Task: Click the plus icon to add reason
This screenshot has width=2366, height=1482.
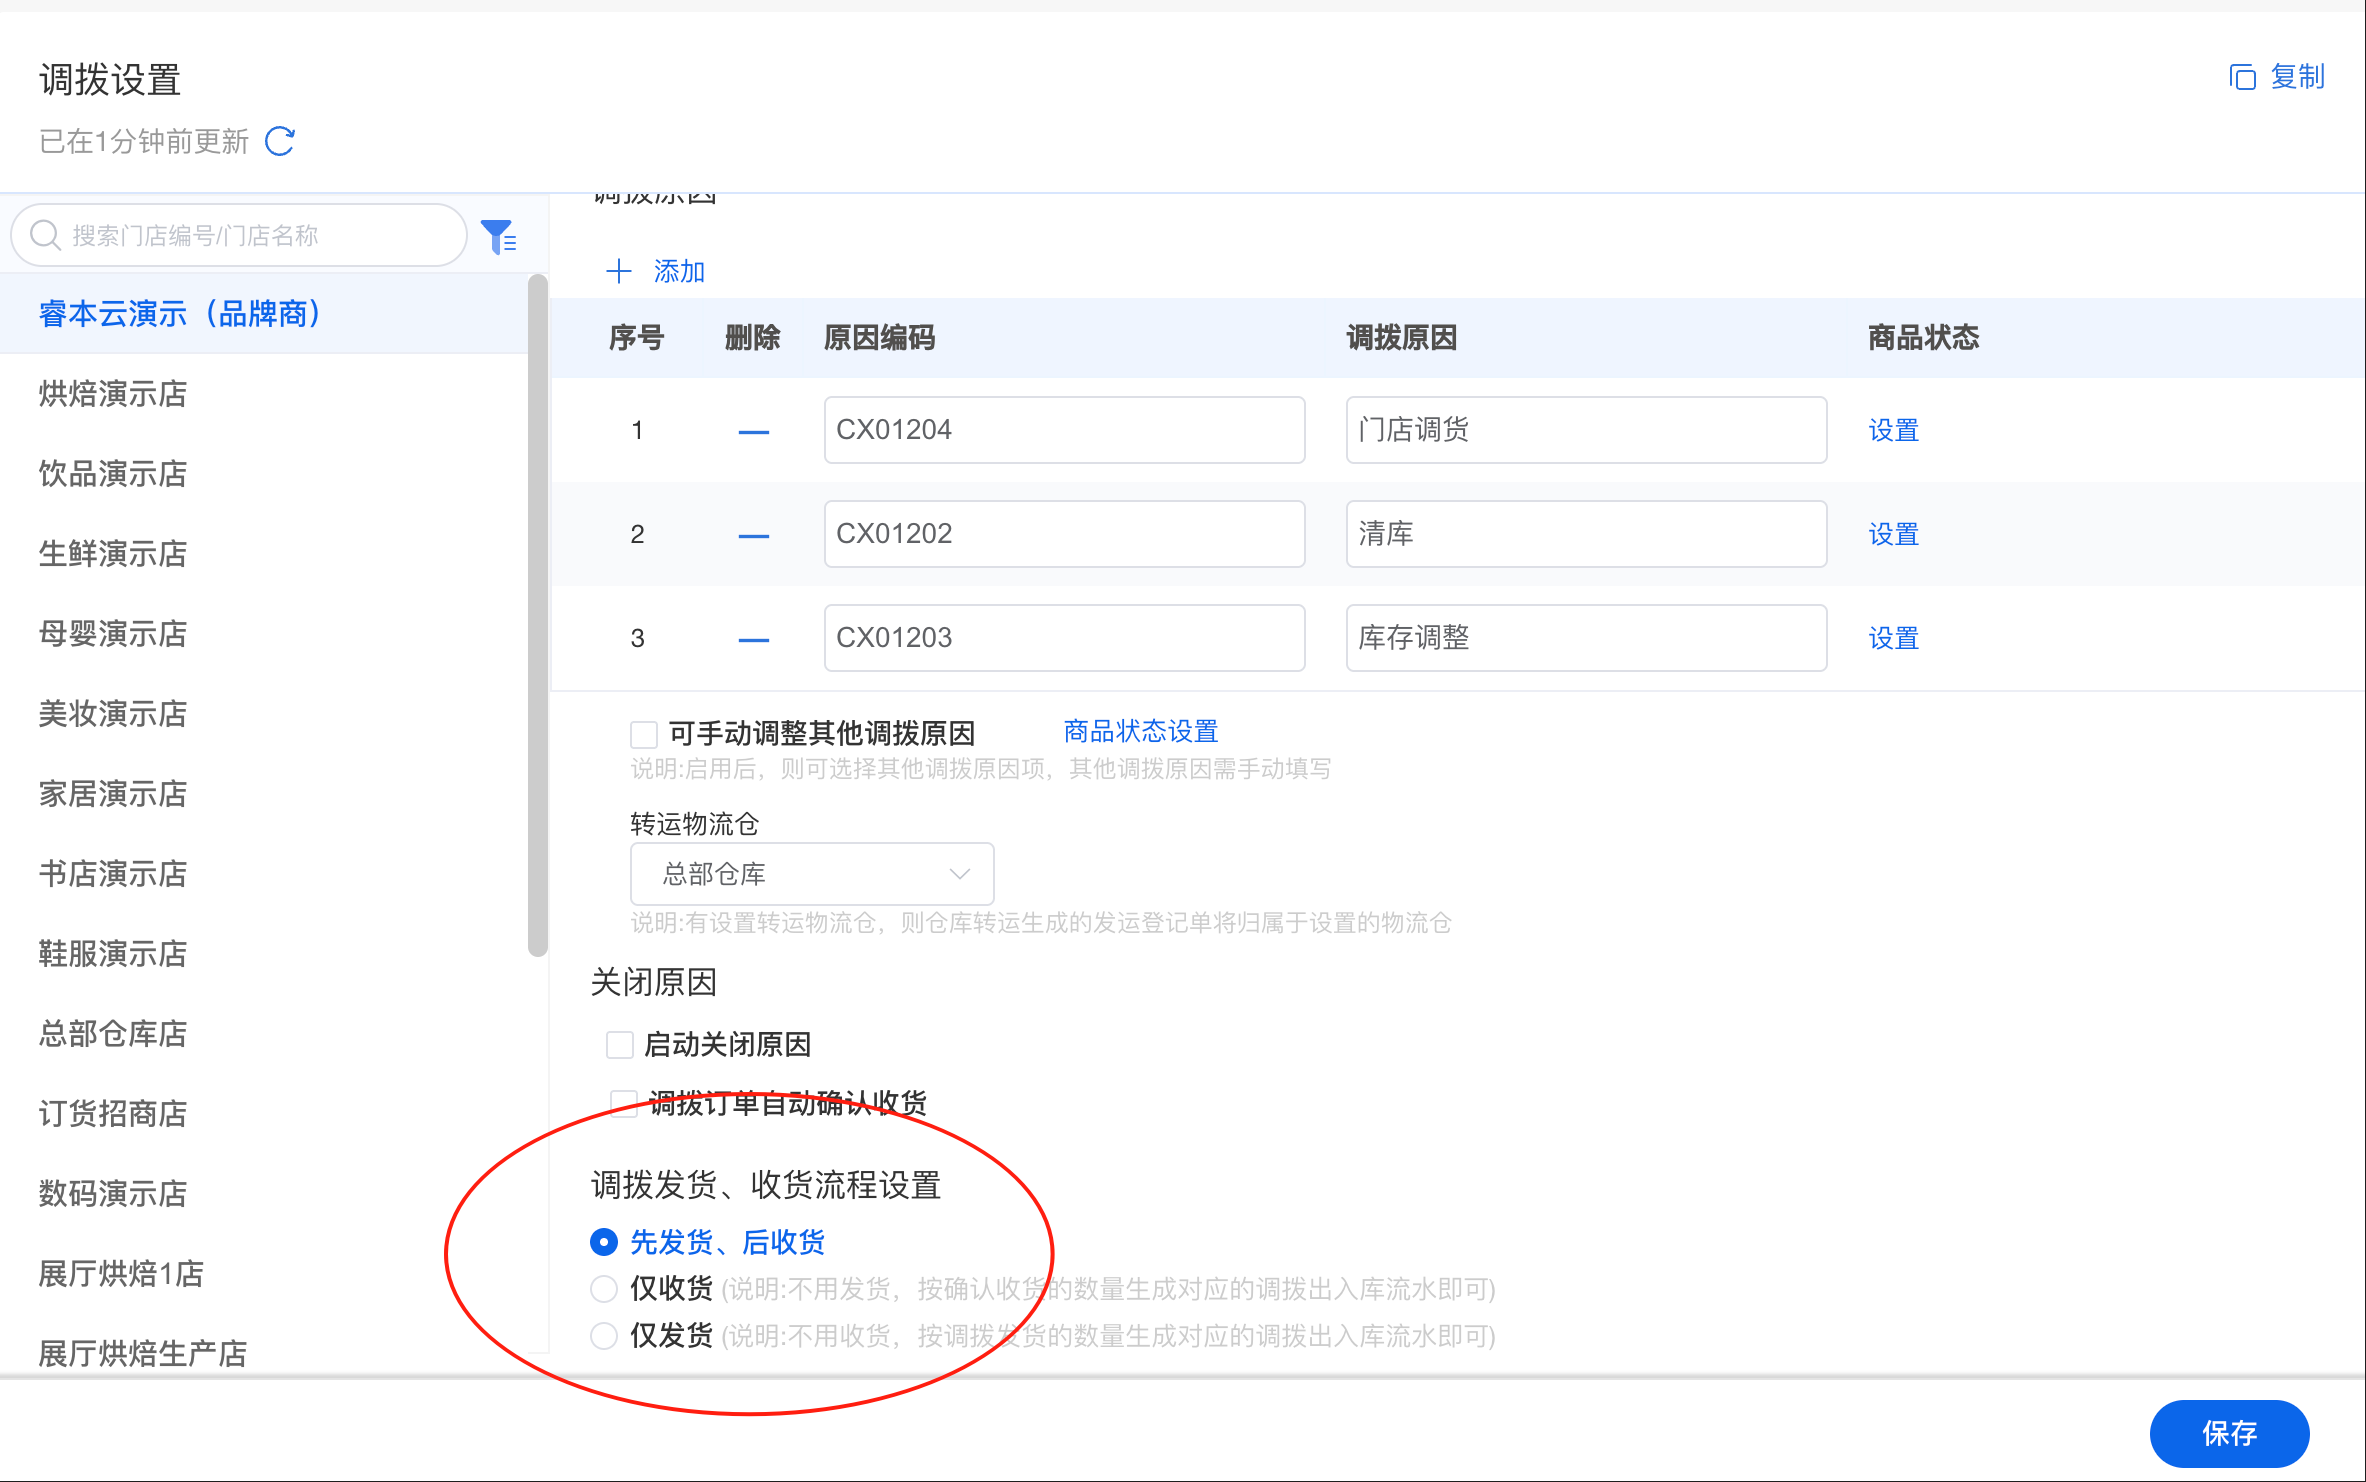Action: pyautogui.click(x=619, y=271)
